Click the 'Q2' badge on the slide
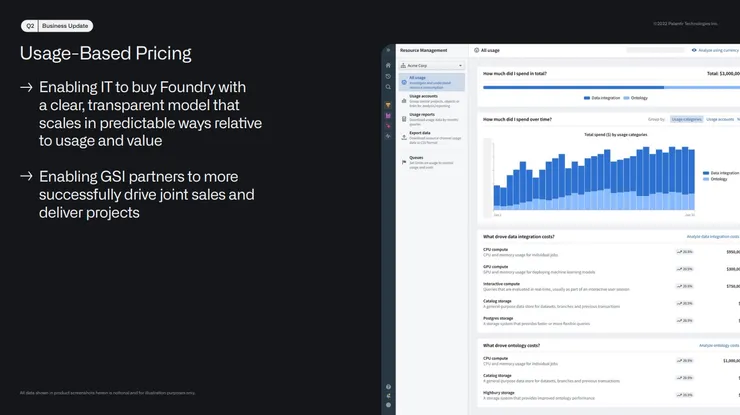This screenshot has width=740, height=415. 30,26
